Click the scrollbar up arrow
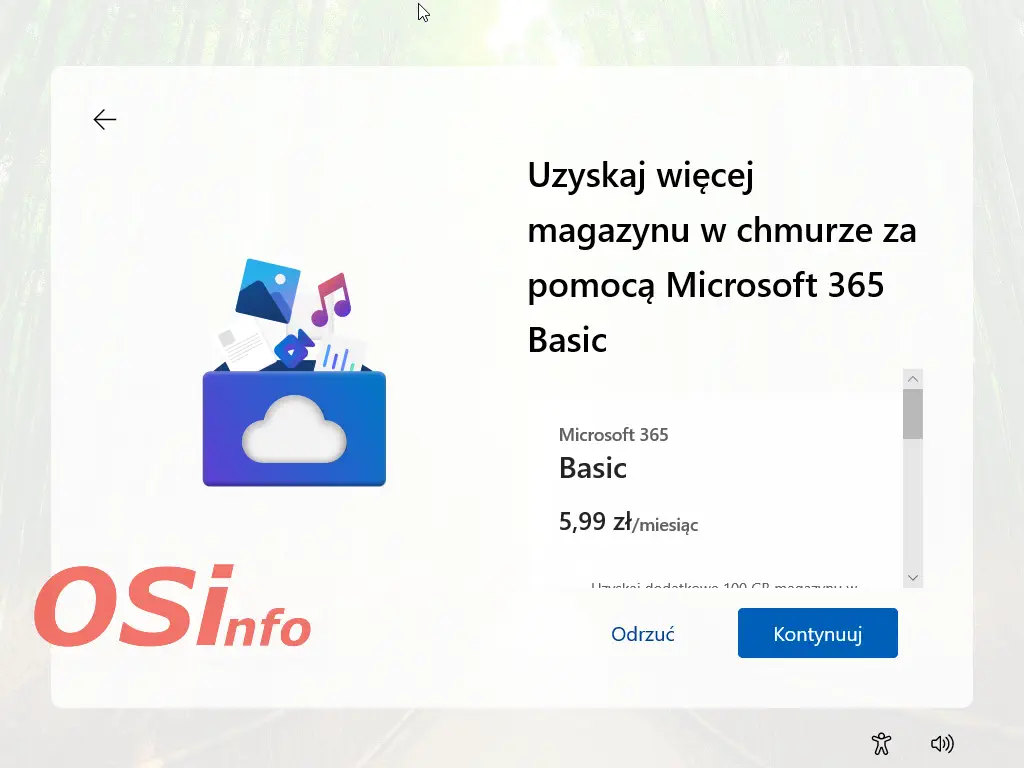This screenshot has width=1024, height=768. (912, 379)
